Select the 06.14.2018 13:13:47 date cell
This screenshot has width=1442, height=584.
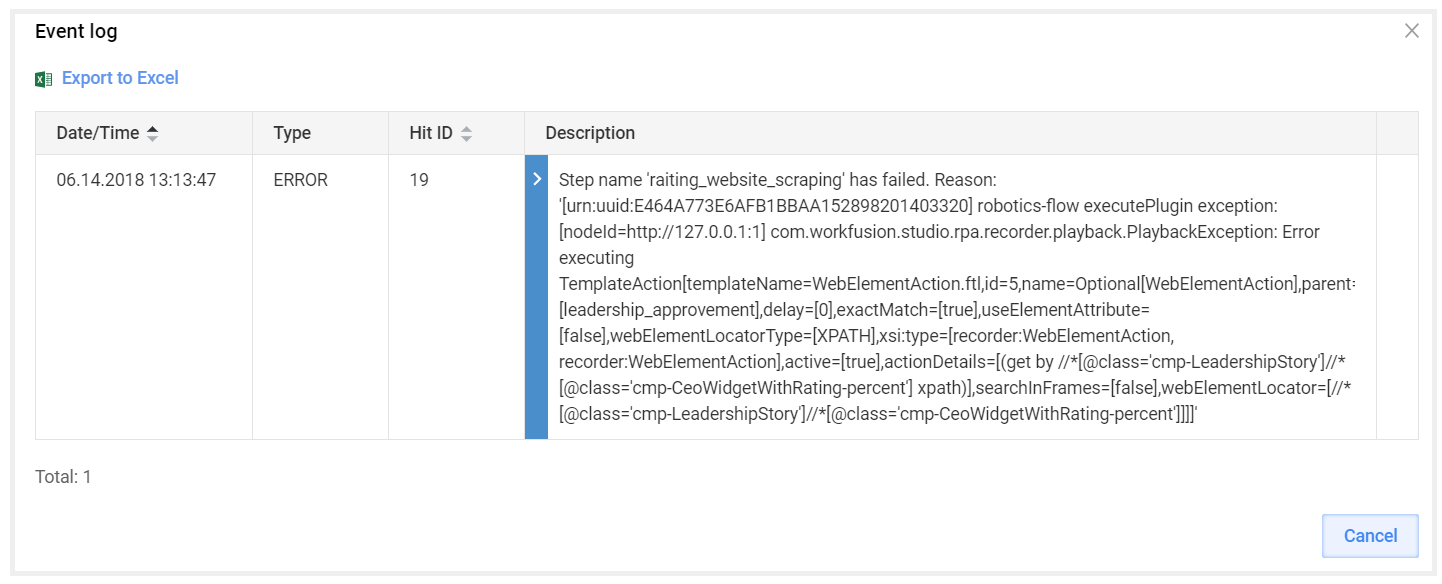click(136, 180)
